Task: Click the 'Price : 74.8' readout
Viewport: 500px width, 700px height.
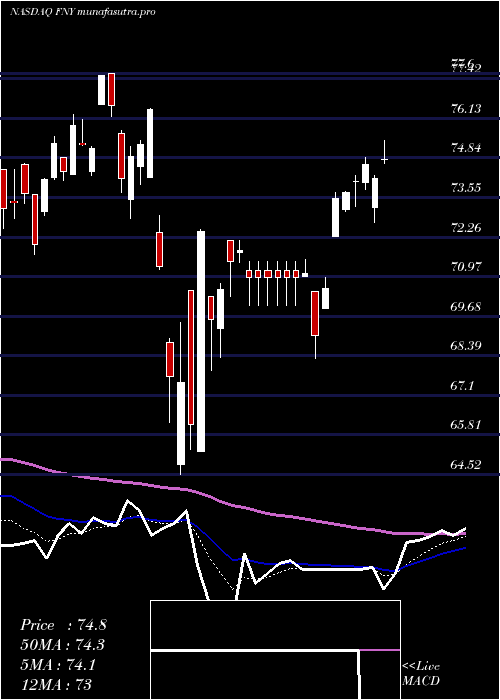Action: (63, 625)
